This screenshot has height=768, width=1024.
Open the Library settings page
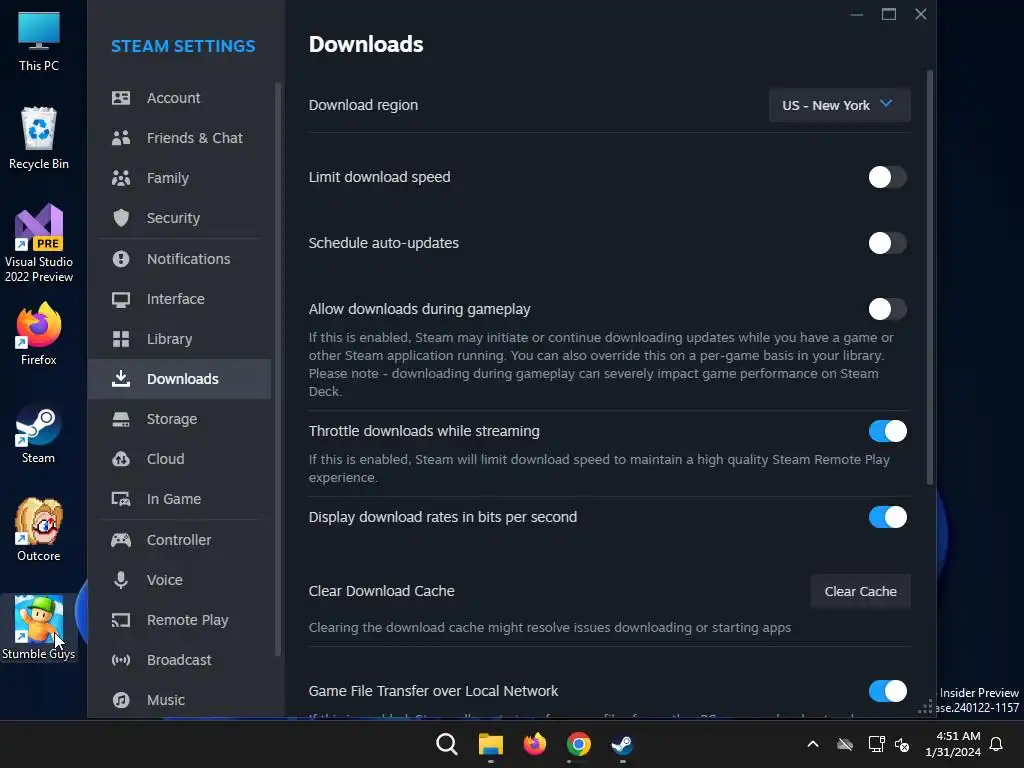tap(179, 339)
